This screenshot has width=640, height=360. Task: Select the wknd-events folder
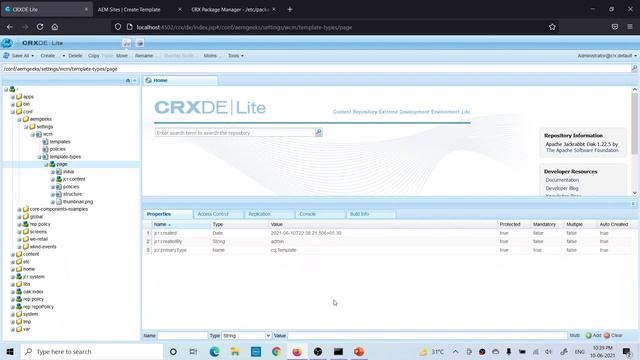(43, 247)
